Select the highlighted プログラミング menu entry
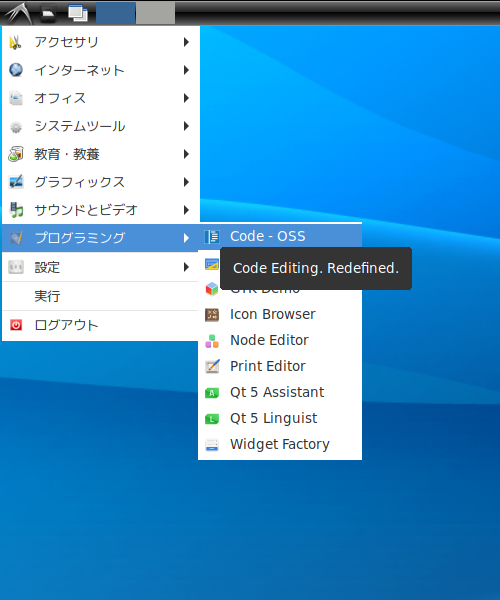 click(x=100, y=238)
